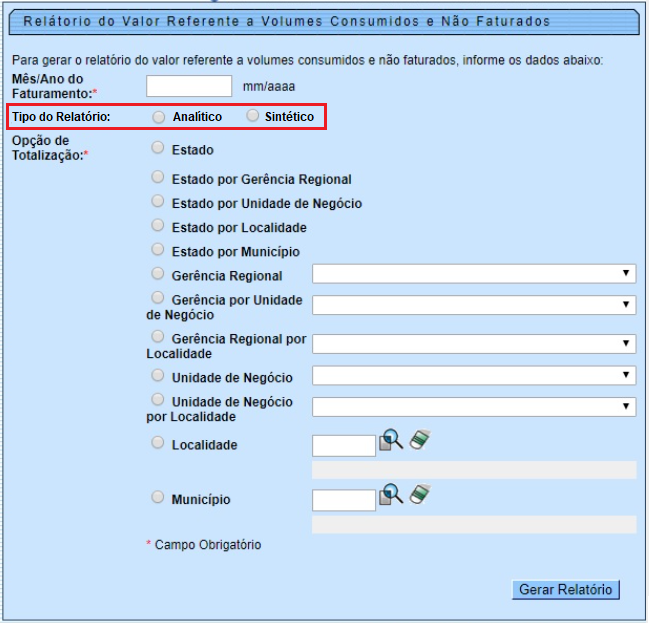The height and width of the screenshot is (627, 649).
Task: Clear the Município field with eraser icon
Action: coord(420,494)
